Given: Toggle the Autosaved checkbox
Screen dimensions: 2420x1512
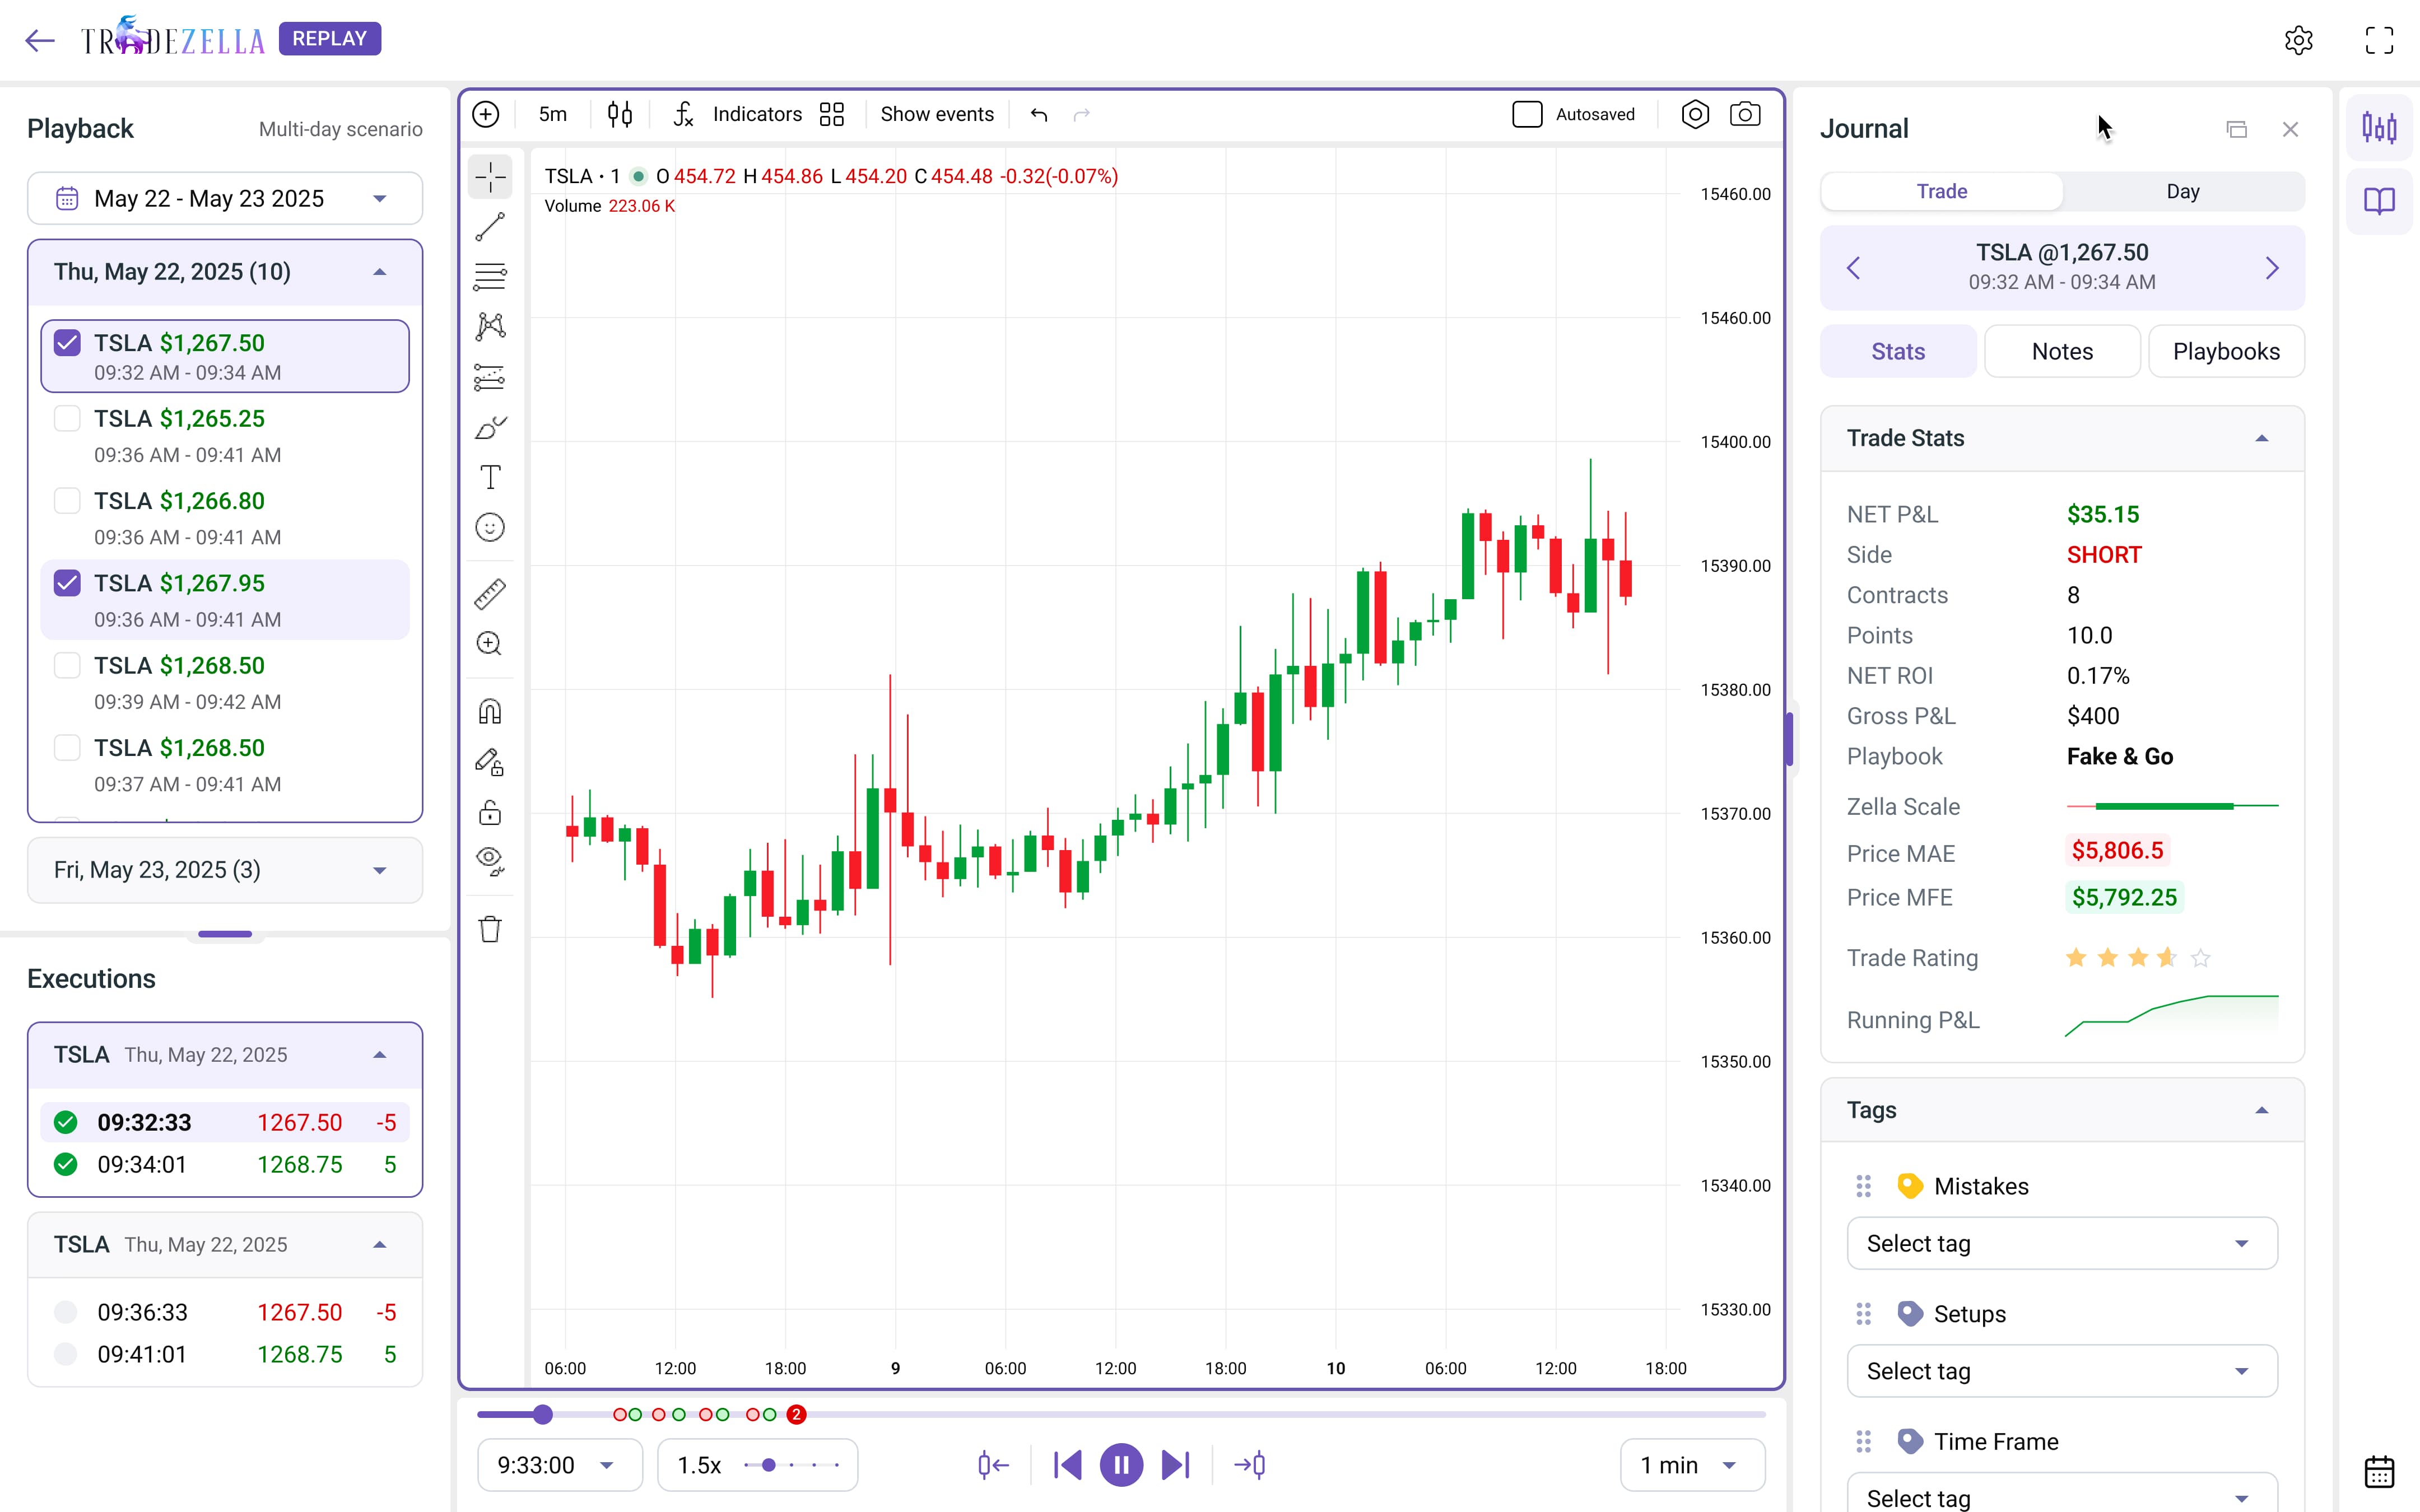Looking at the screenshot, I should pyautogui.click(x=1527, y=114).
